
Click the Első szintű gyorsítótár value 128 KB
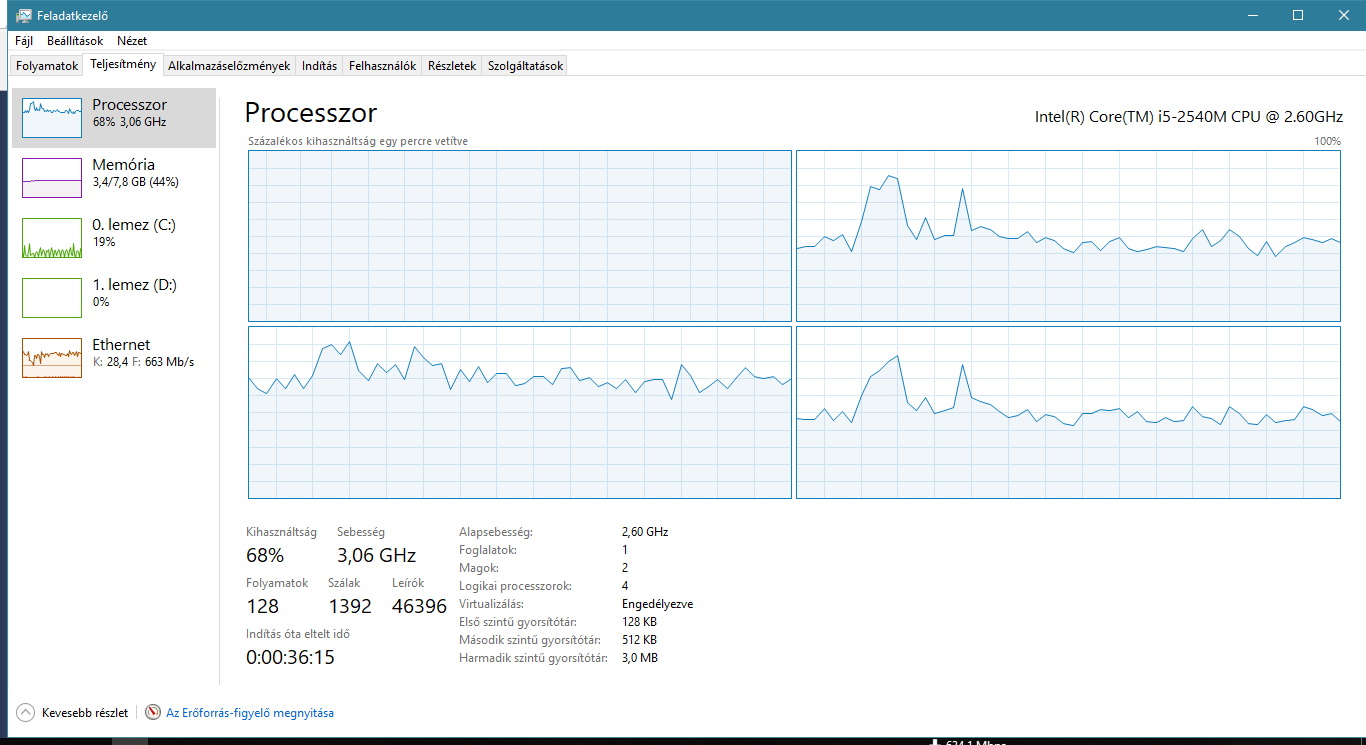point(640,622)
